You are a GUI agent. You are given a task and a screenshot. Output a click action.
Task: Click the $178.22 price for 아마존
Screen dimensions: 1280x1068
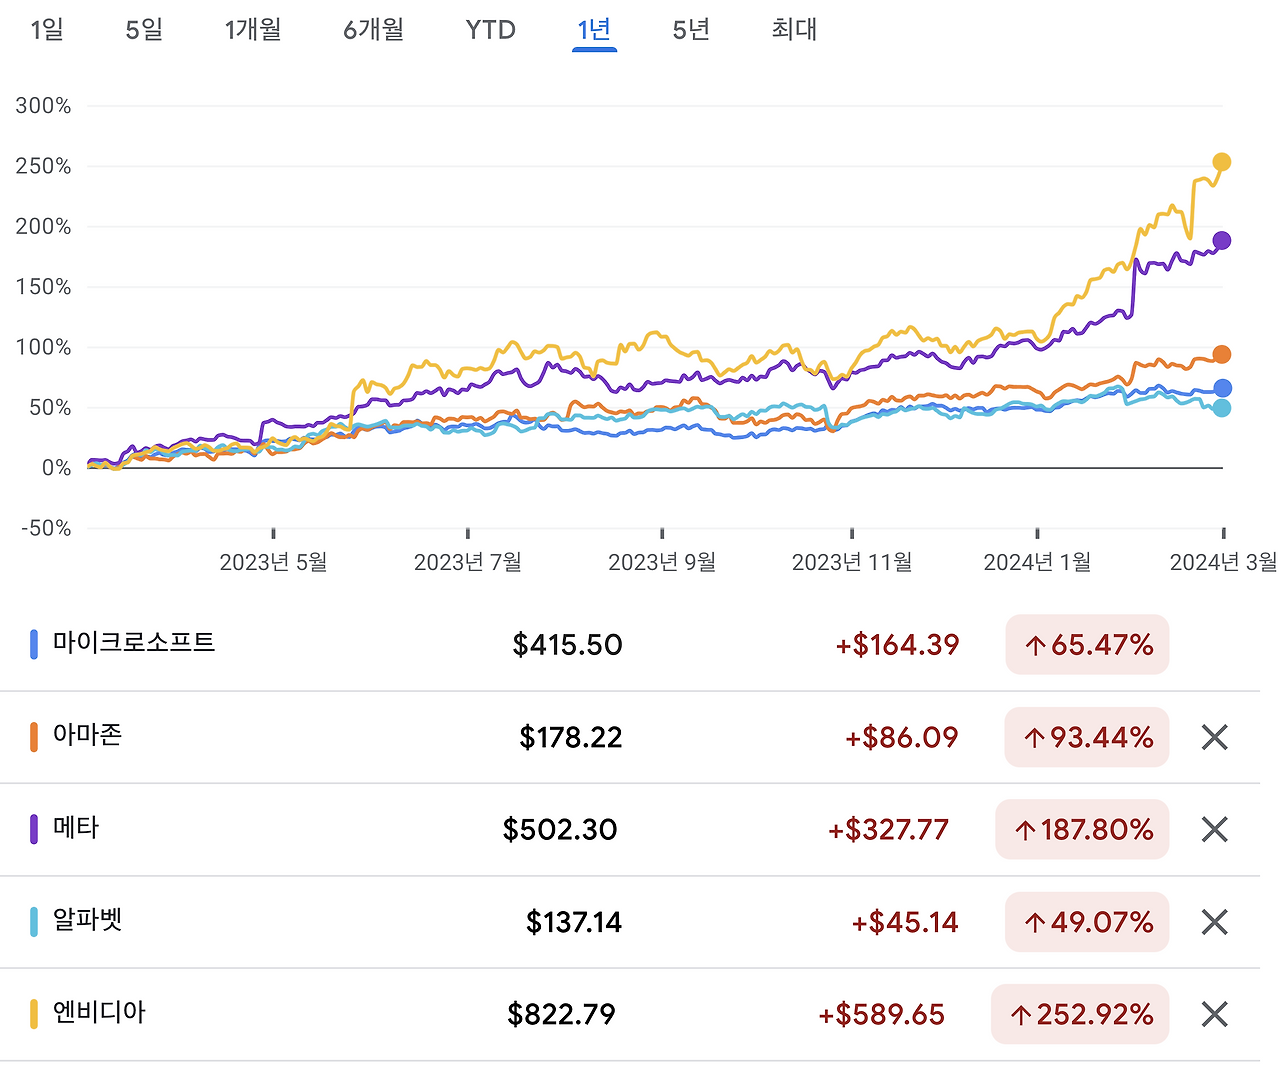[571, 738]
